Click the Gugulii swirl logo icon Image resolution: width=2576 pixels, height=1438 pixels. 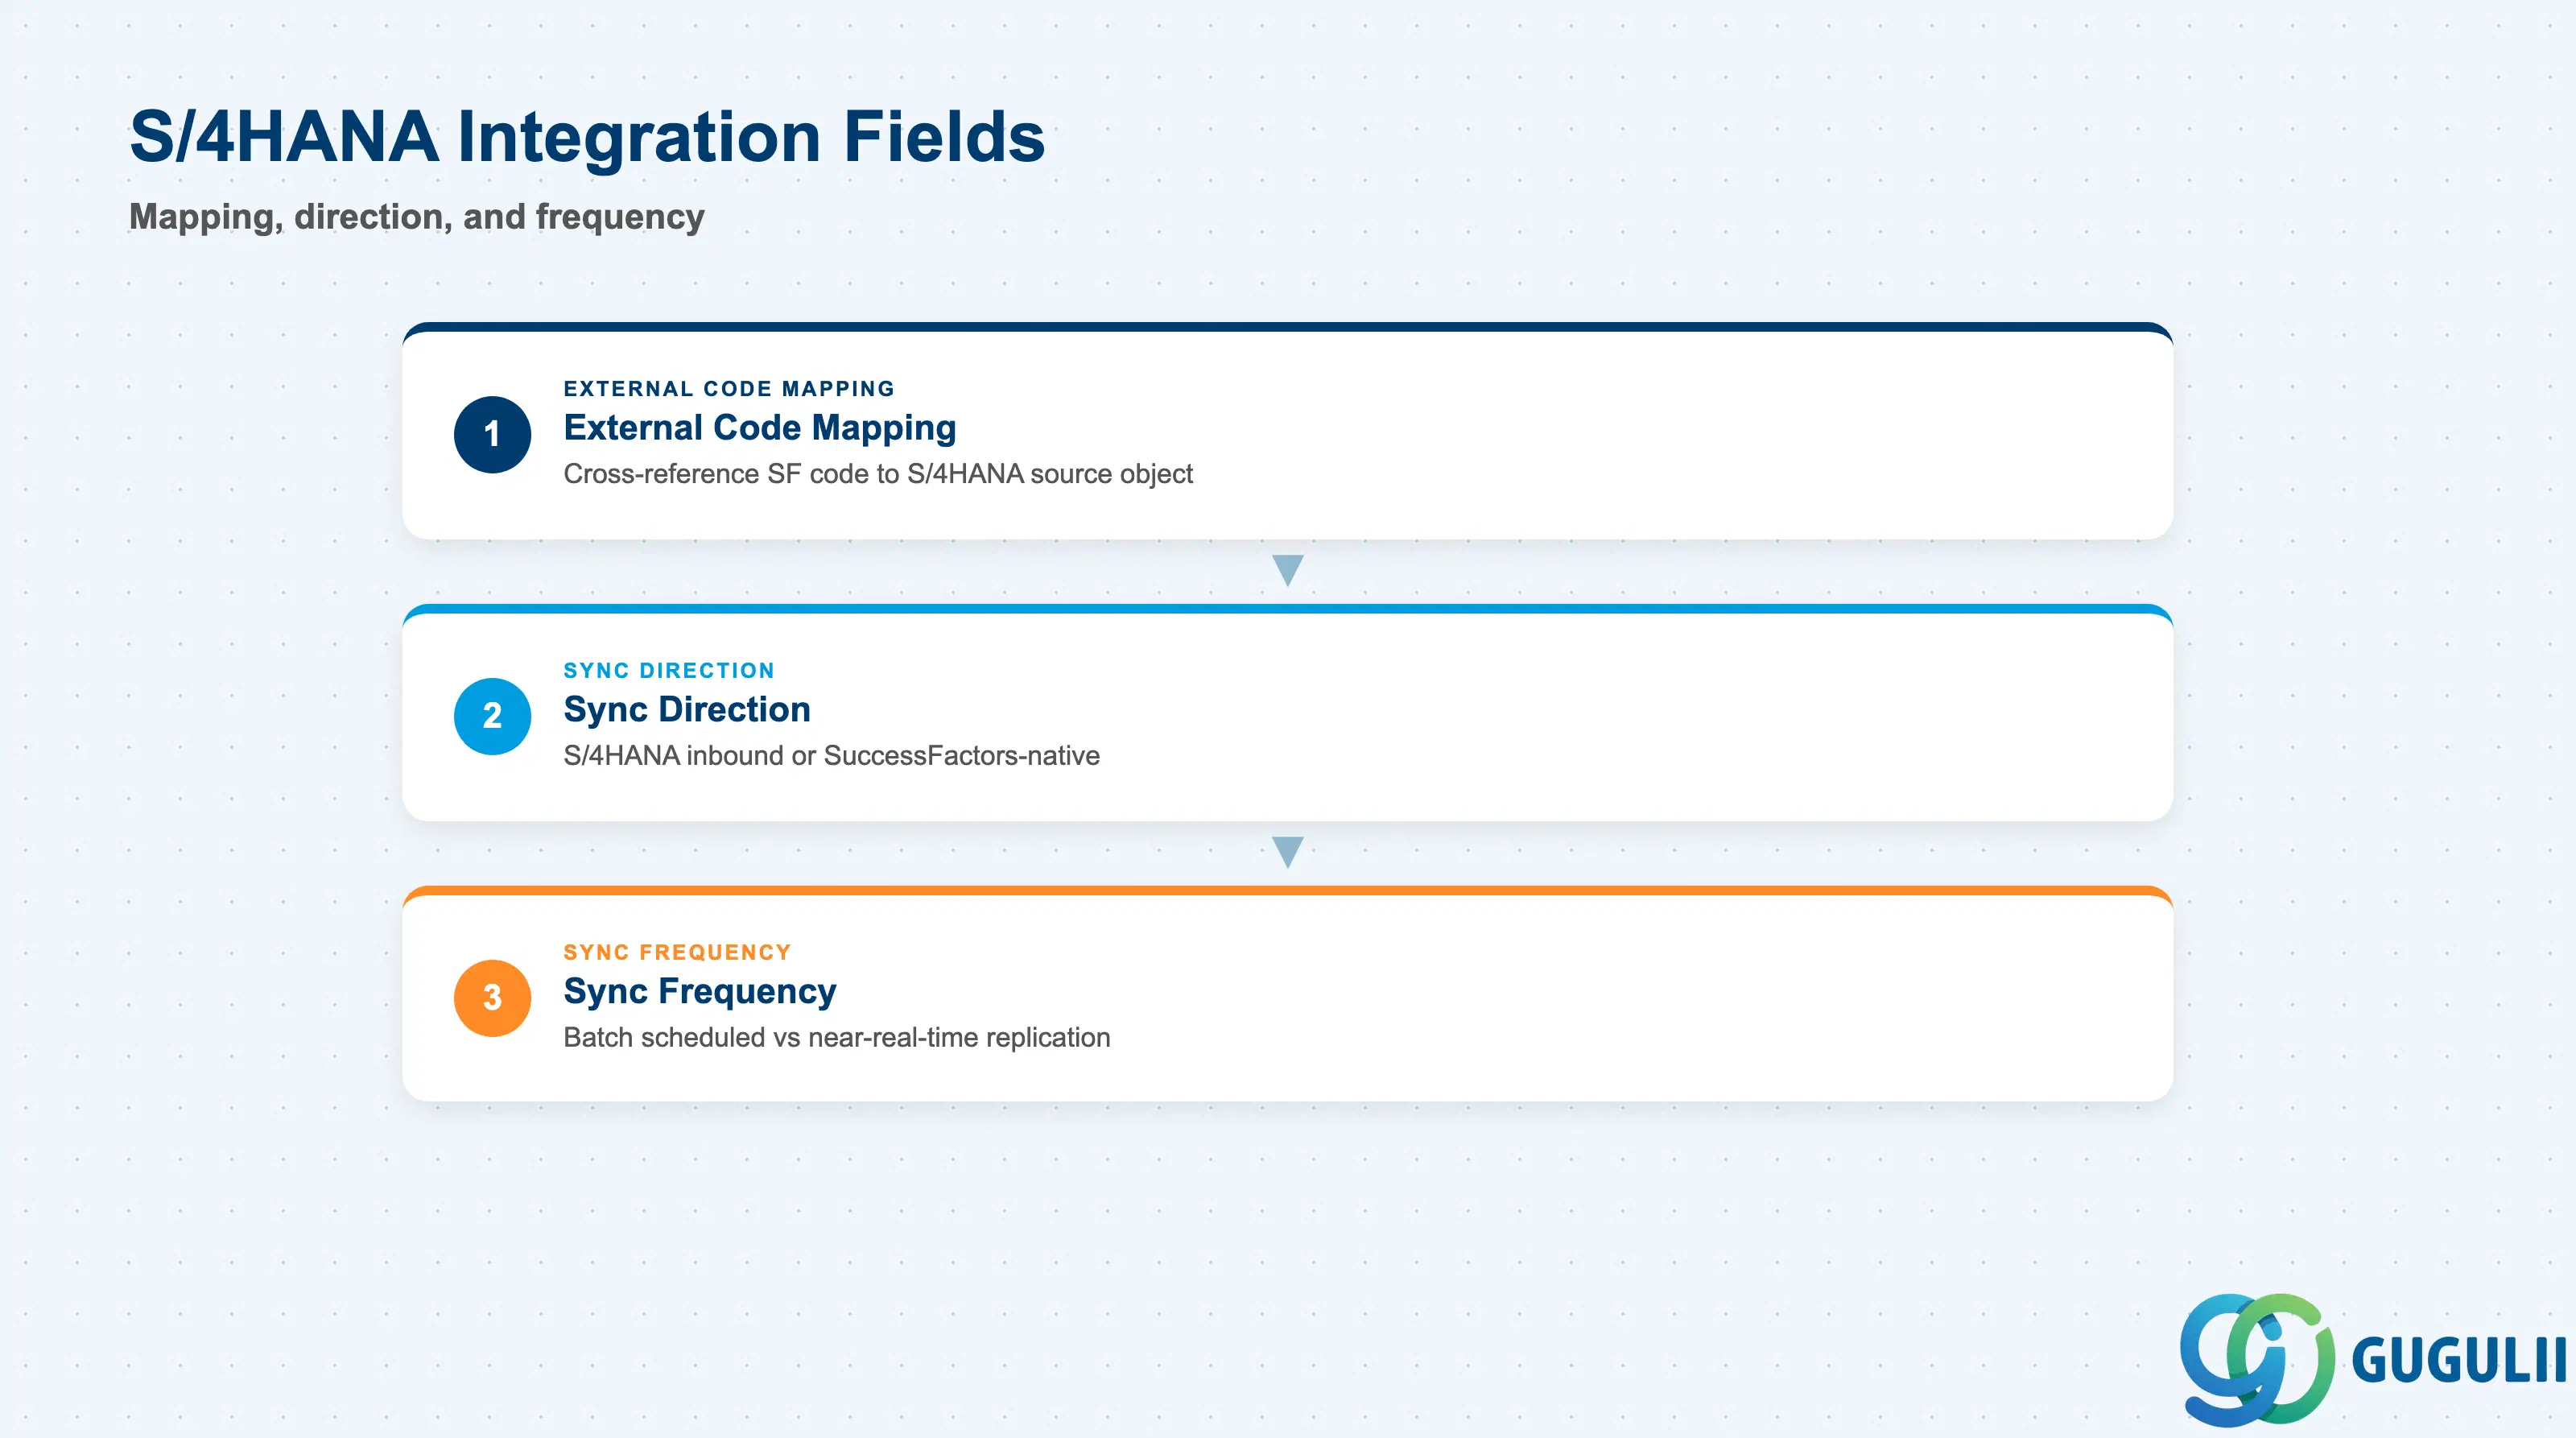(2257, 1359)
